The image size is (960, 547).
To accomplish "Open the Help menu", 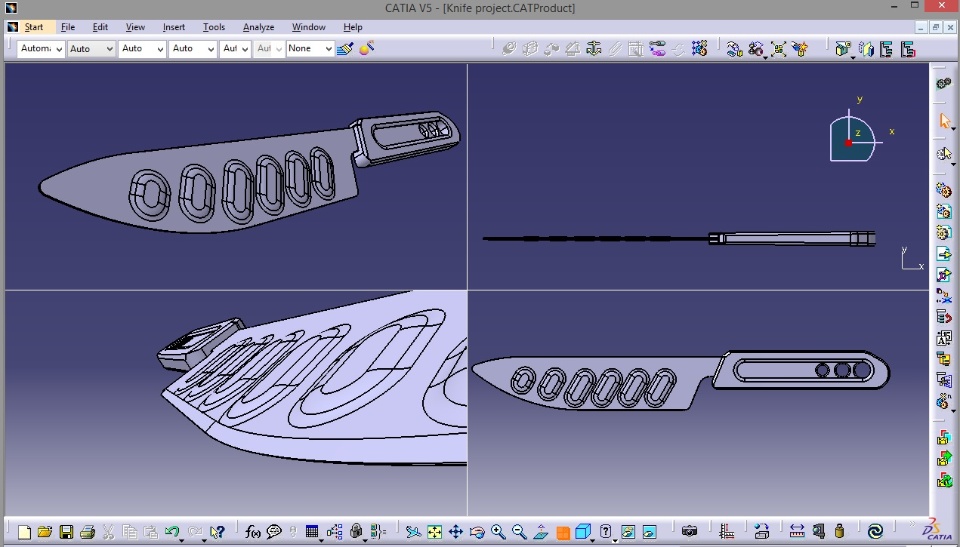I will [x=353, y=27].
